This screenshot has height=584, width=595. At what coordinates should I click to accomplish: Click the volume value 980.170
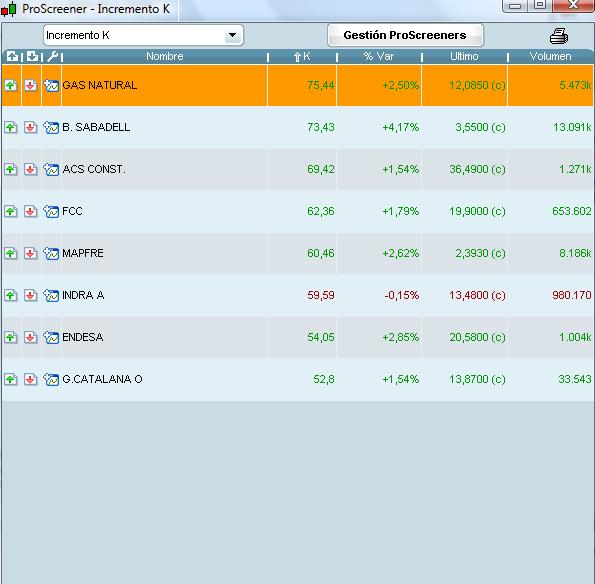(571, 295)
